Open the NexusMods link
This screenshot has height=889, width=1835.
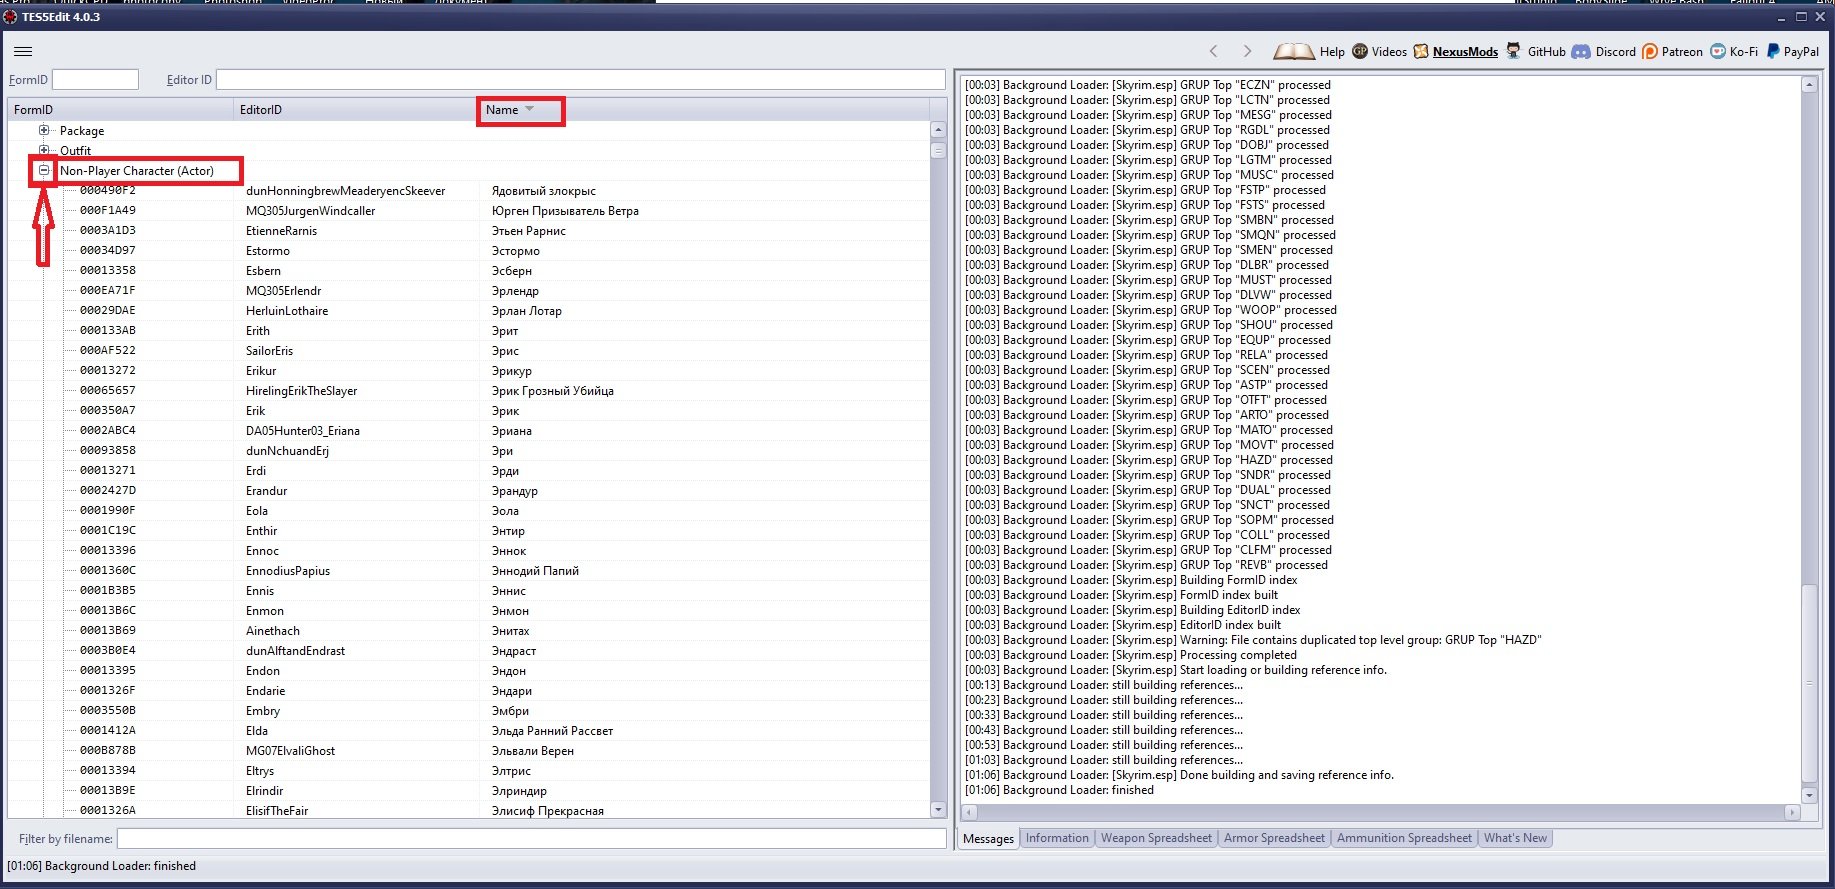[1465, 52]
